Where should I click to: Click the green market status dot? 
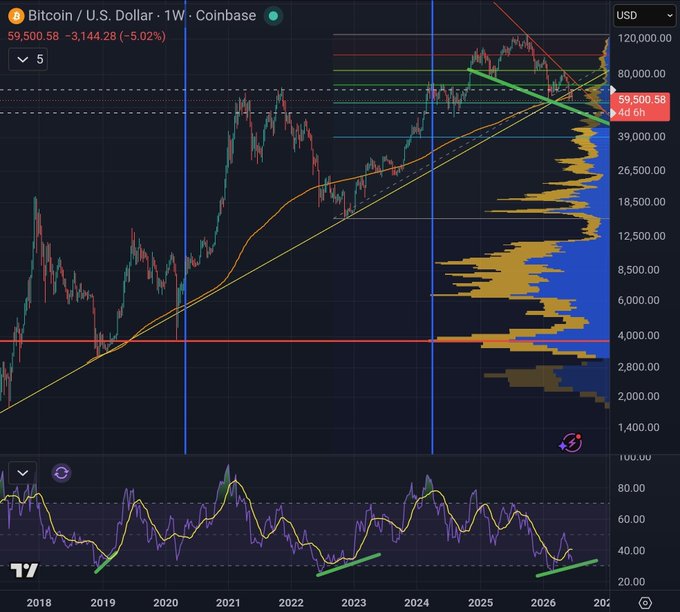click(273, 16)
